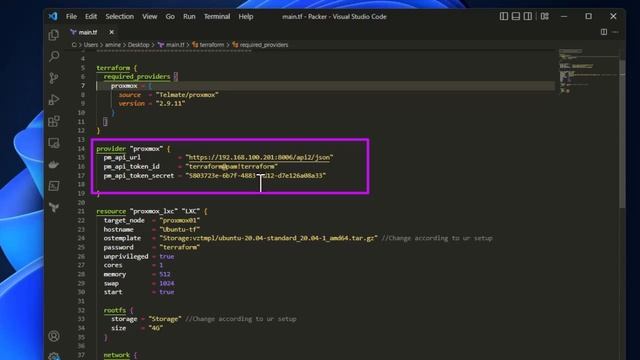
Task: Open the Source Control view
Action: click(x=53, y=78)
